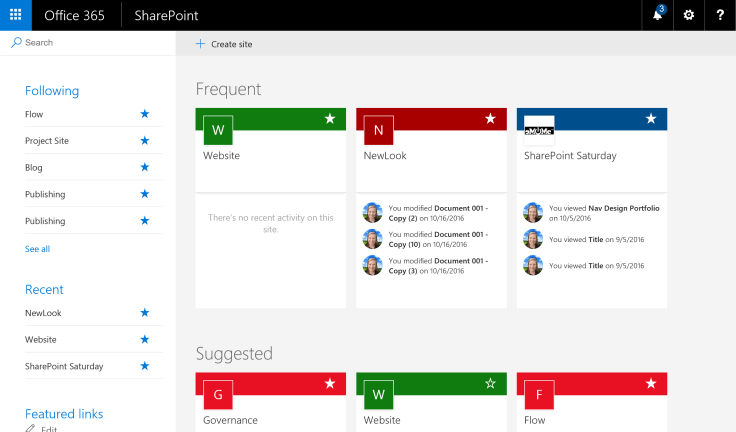Open the Office 365 app launcher
This screenshot has width=736, height=432.
[15, 15]
